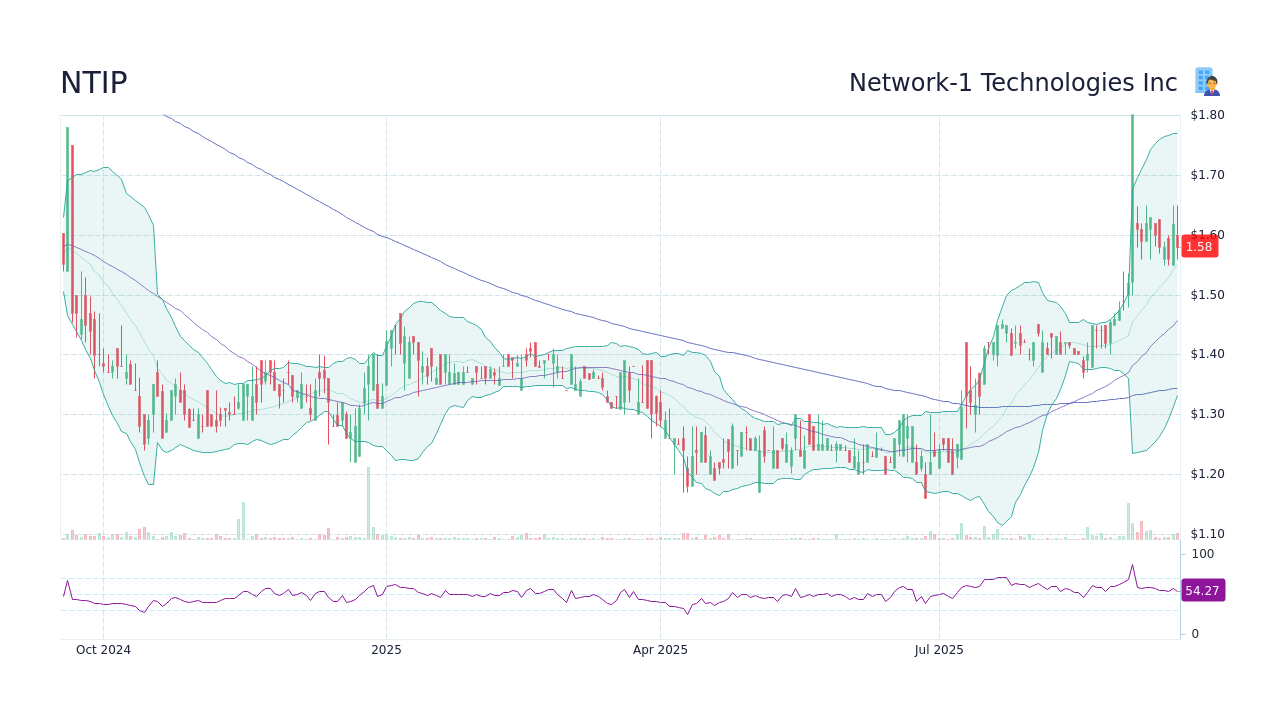Toggle the NTIP ticker symbol heading
Screen dimensions: 1280x720
[x=94, y=82]
